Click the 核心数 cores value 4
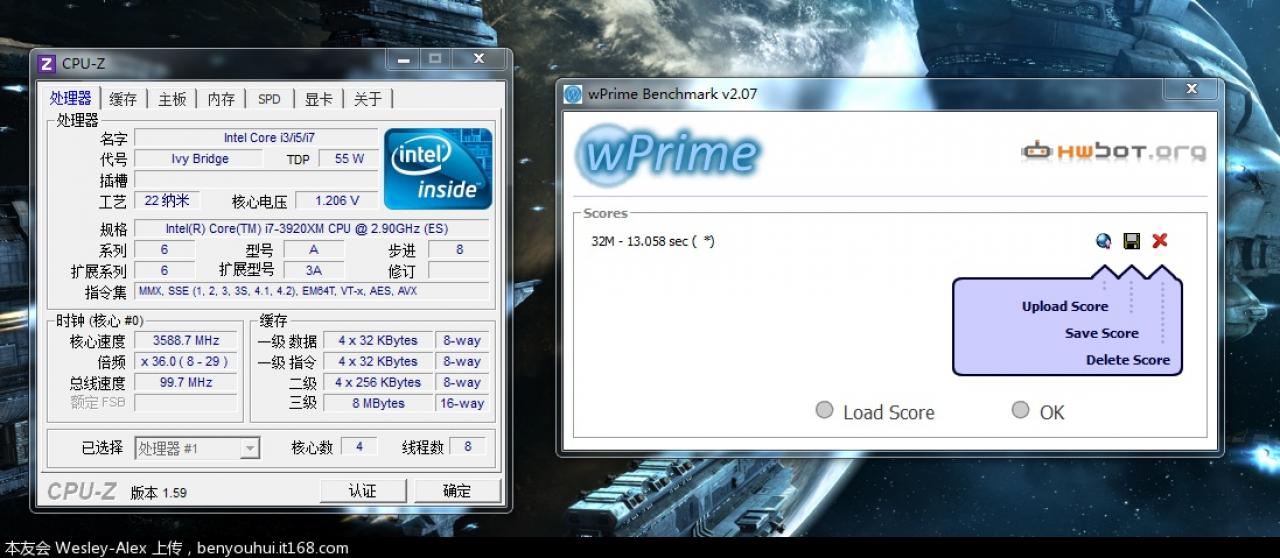 coord(358,448)
